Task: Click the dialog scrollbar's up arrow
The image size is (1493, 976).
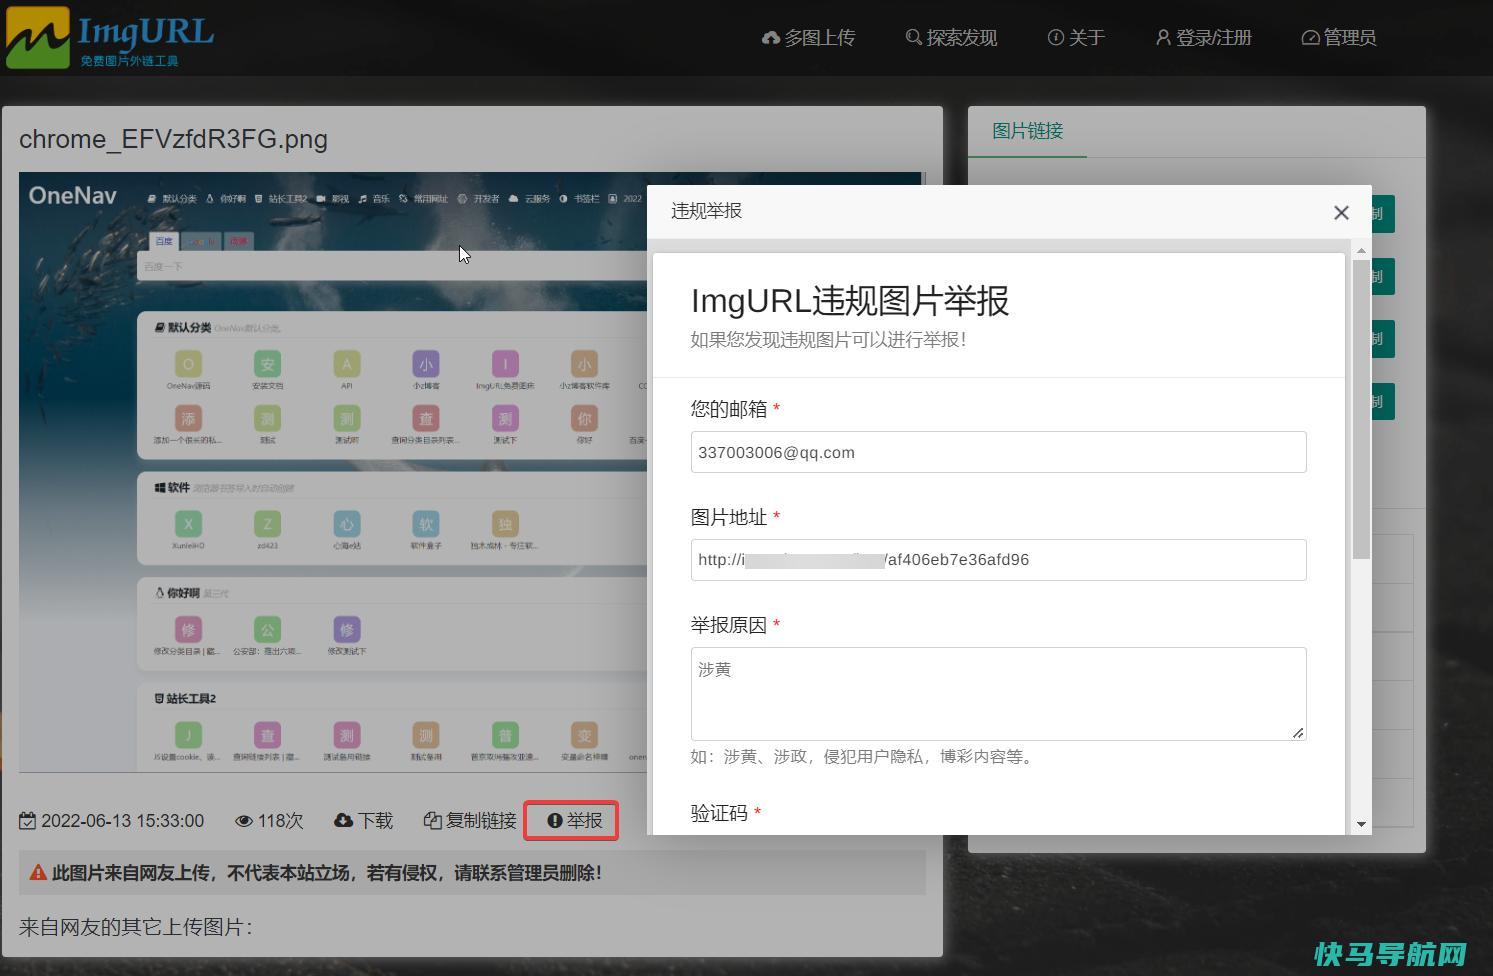Action: coord(1361,250)
